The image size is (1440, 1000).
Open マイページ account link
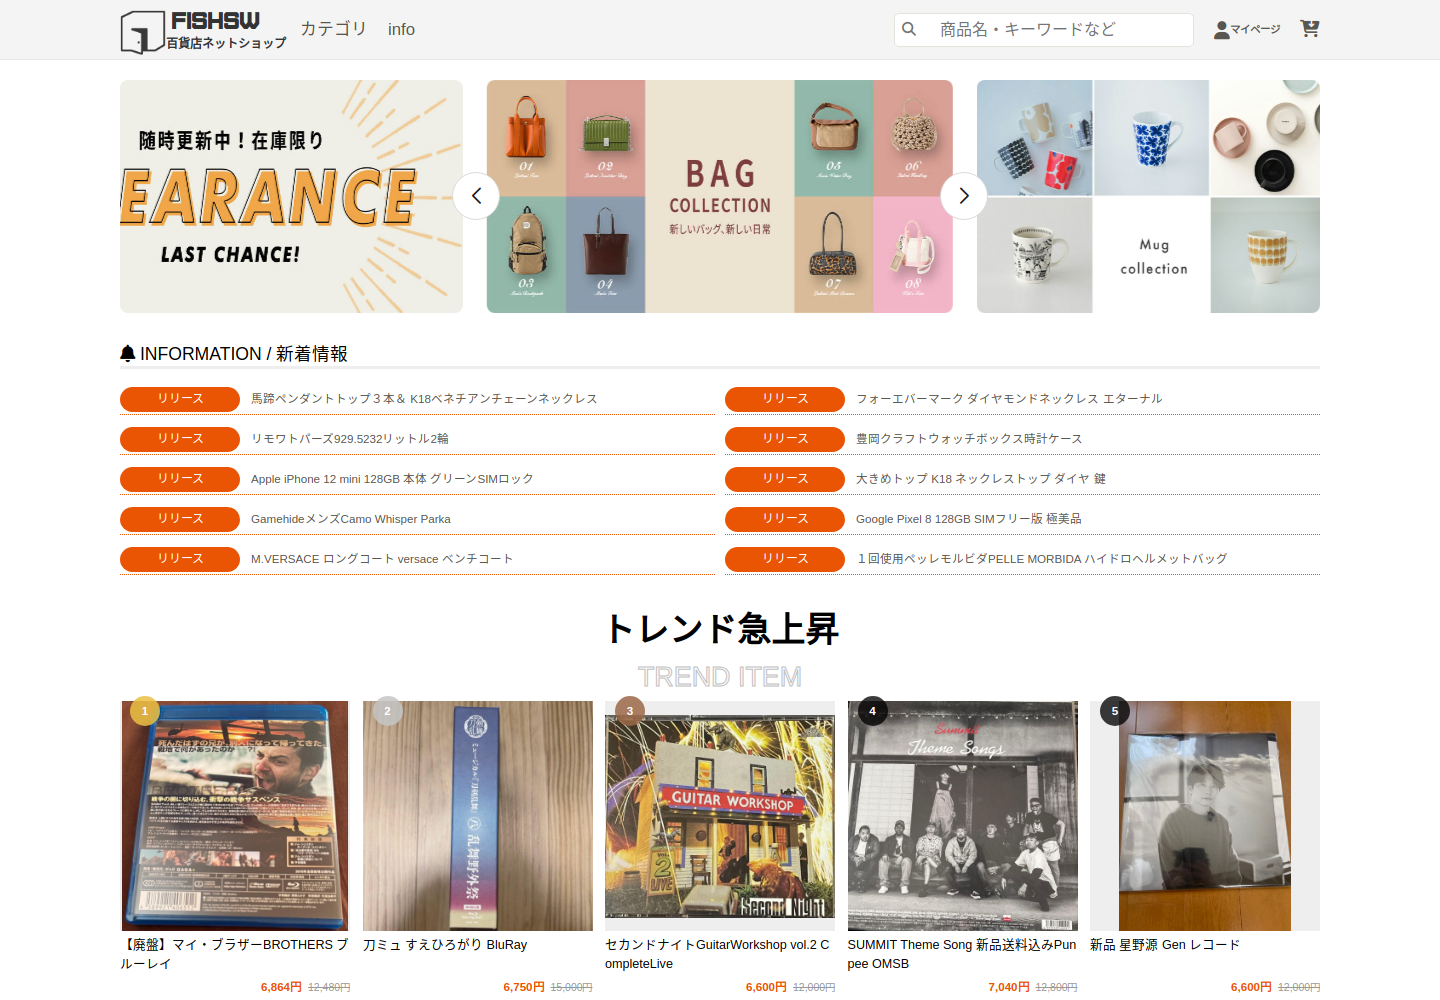pyautogui.click(x=1247, y=30)
